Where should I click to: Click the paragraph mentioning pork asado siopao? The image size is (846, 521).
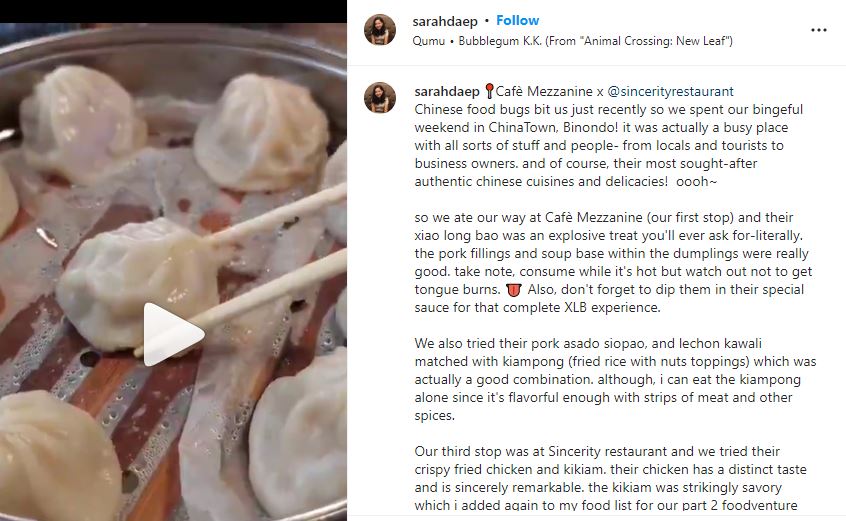point(615,379)
